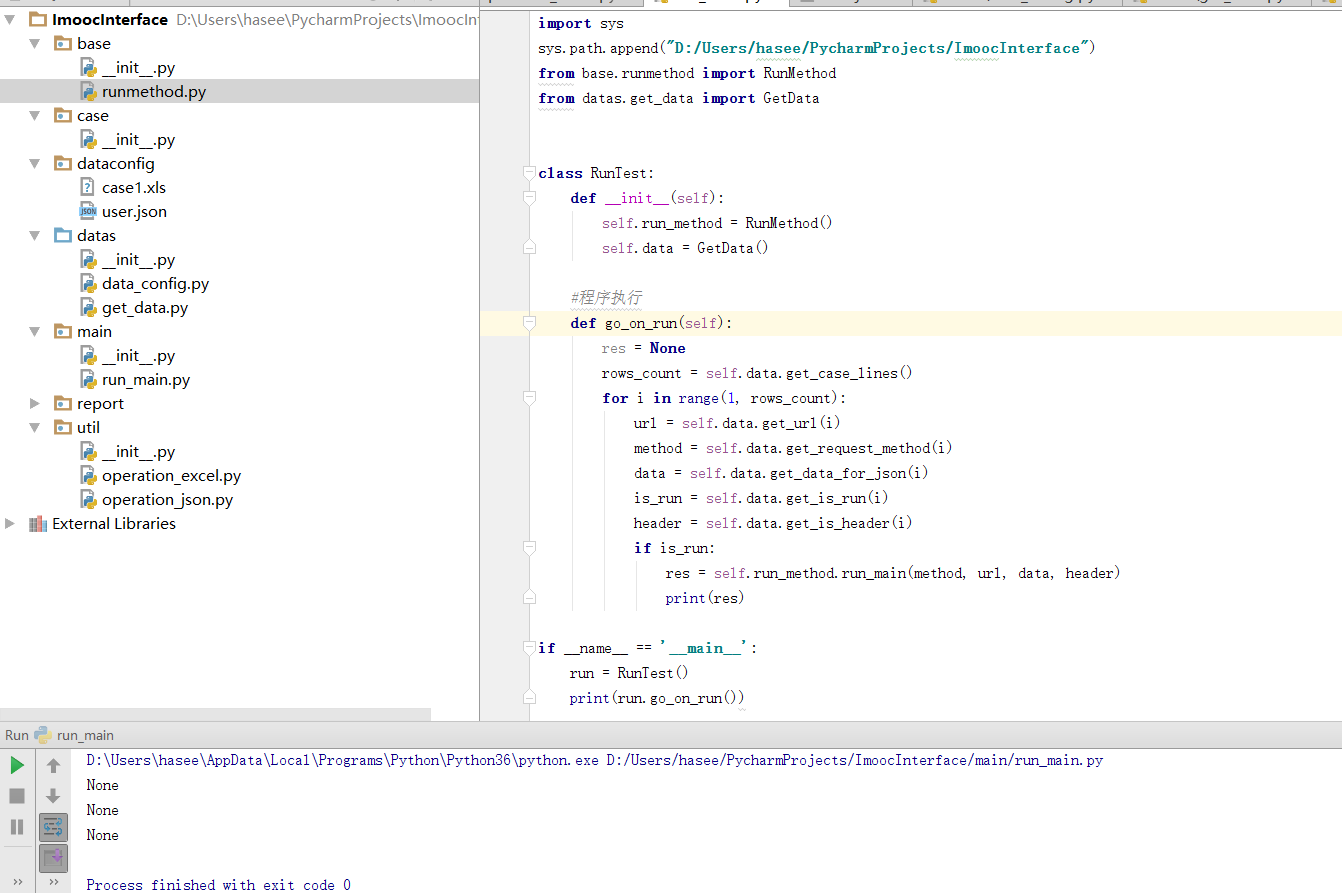Toggle soft-wrap in Run console

(x=53, y=827)
